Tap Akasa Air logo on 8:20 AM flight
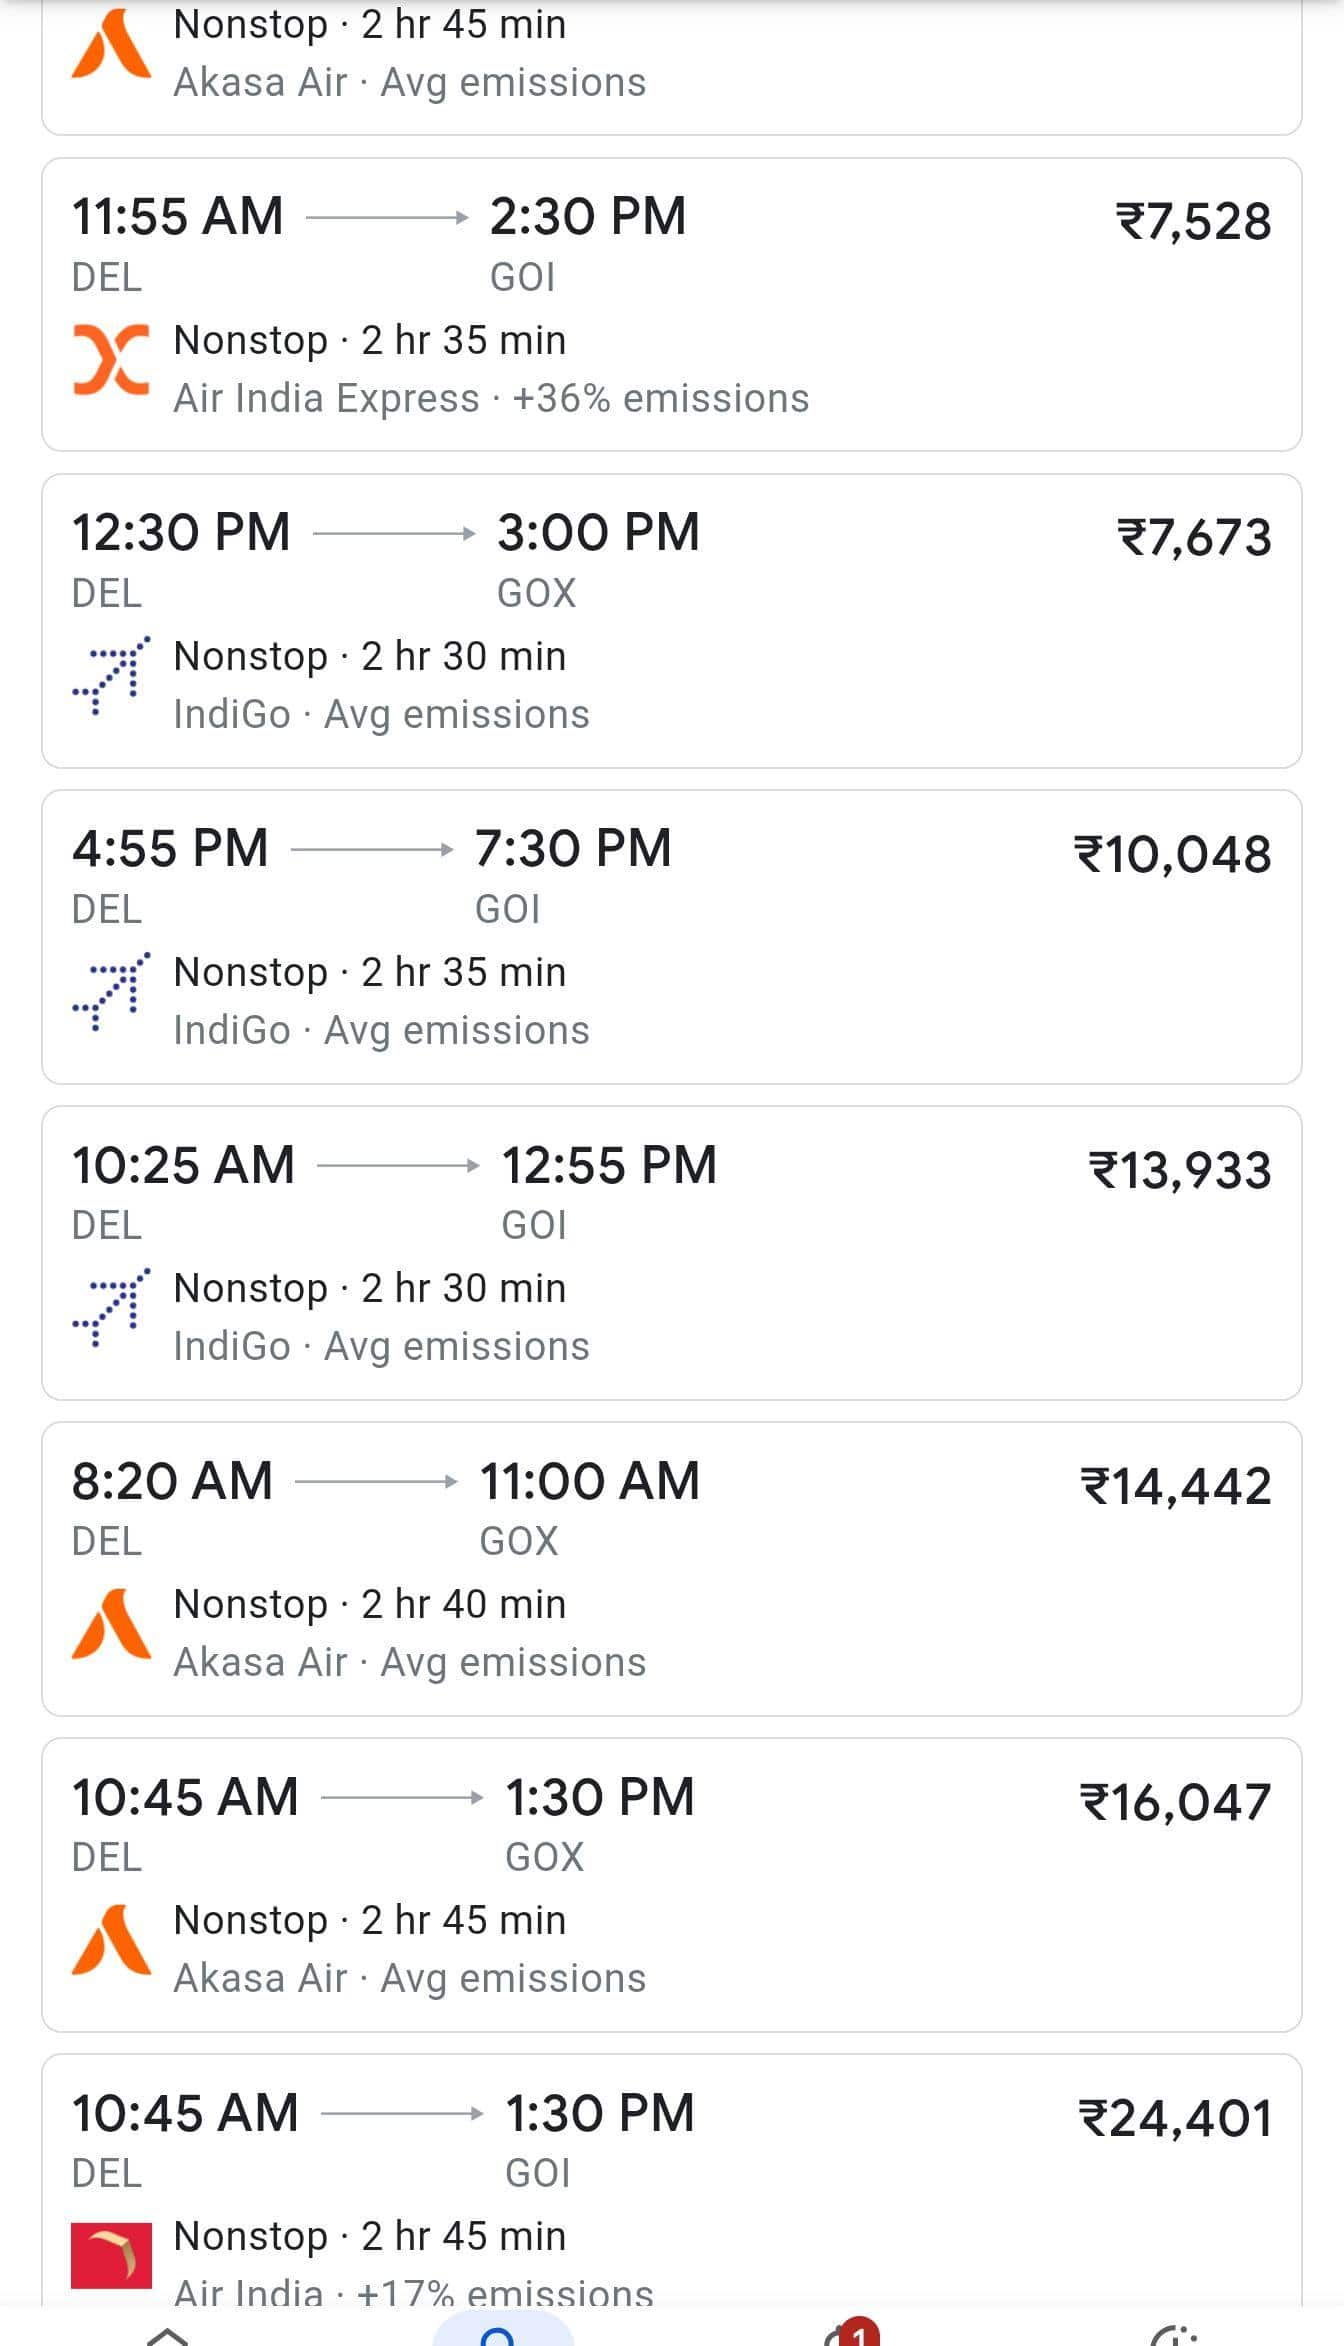This screenshot has width=1344, height=2346. tap(111, 1624)
